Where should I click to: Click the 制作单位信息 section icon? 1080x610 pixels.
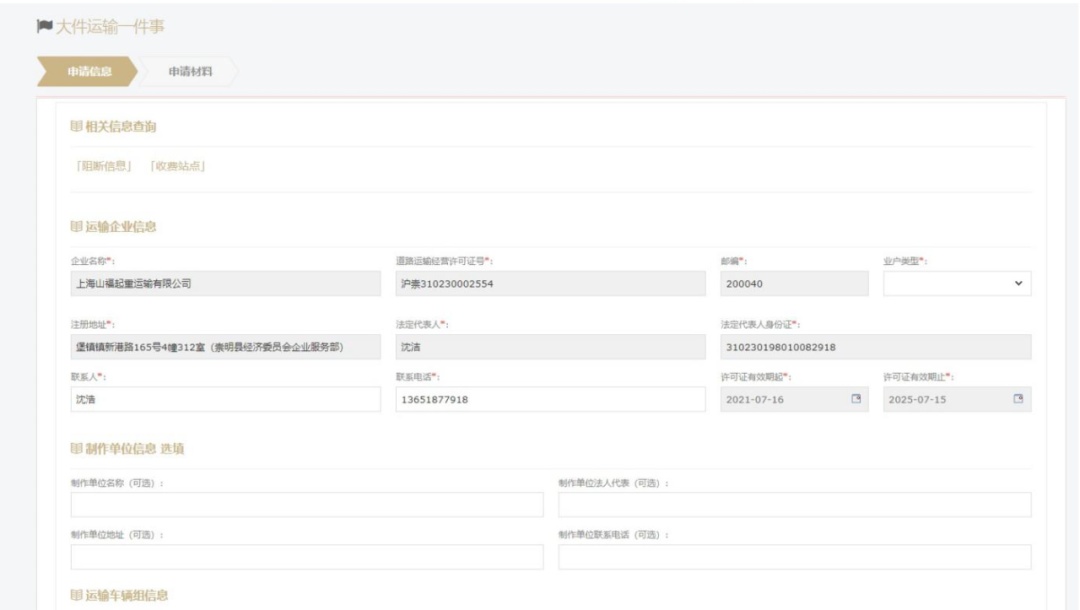(75, 448)
